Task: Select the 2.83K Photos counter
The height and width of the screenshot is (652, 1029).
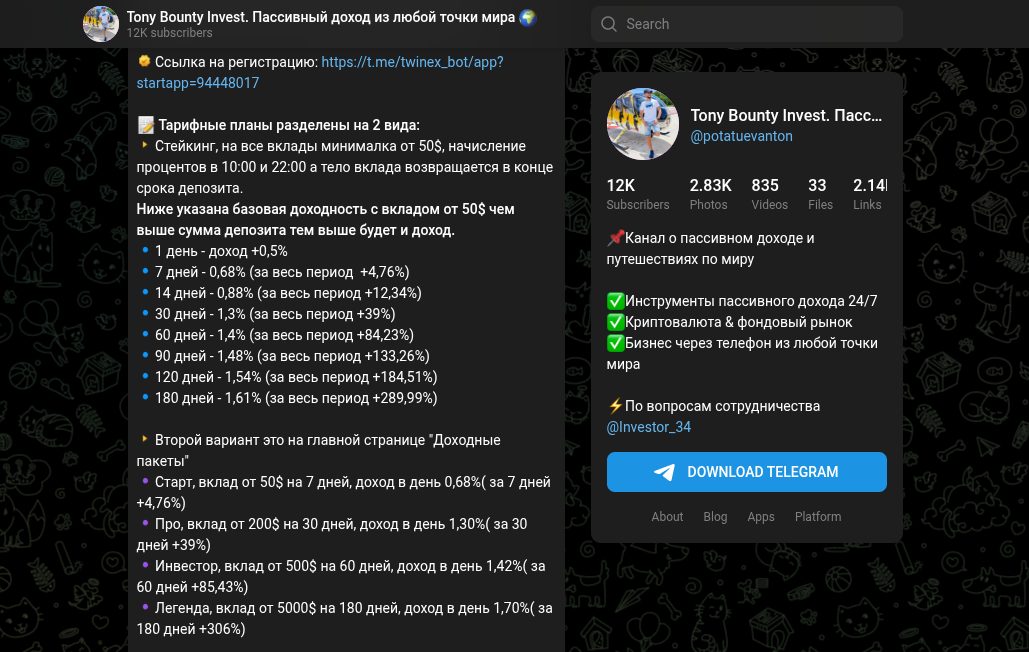Action: 710,194
